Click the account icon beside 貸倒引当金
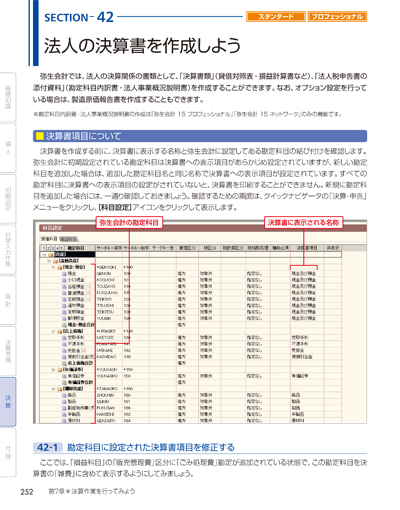The height and width of the screenshot is (510, 400). point(64,357)
